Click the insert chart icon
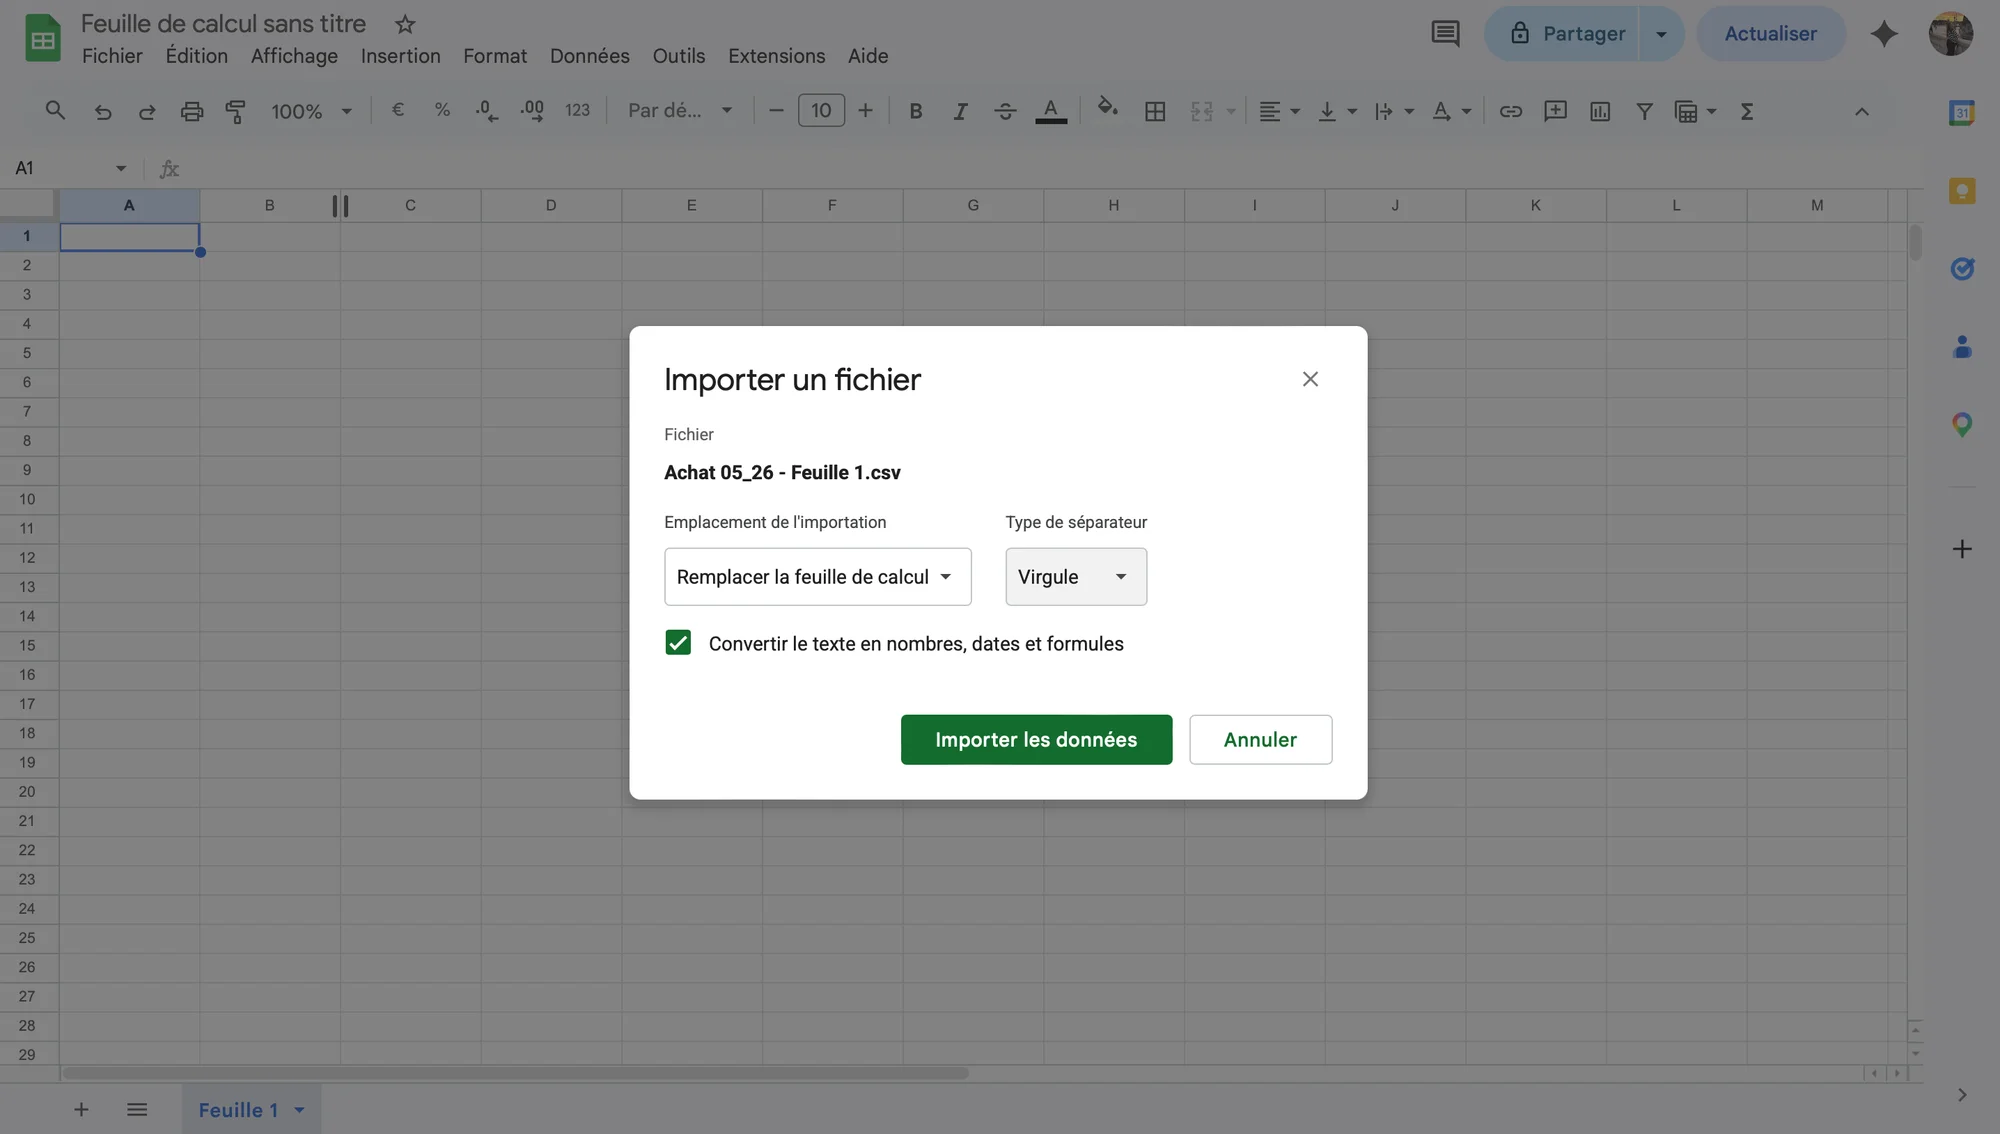This screenshot has width=2000, height=1134. pos(1600,111)
